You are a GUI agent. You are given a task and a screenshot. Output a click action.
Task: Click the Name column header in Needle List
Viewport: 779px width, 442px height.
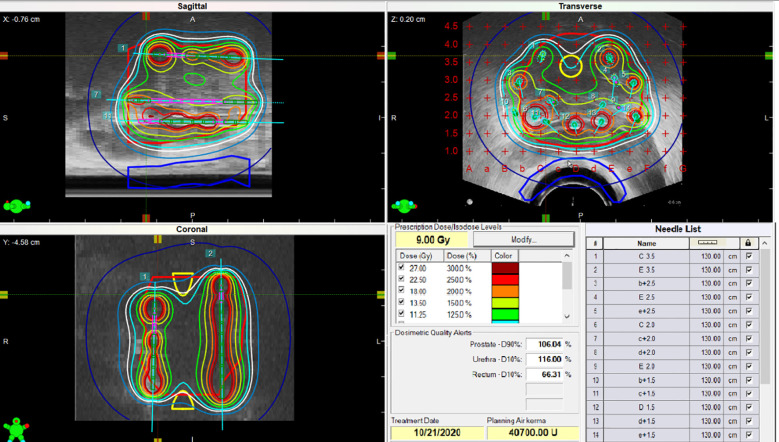point(646,243)
